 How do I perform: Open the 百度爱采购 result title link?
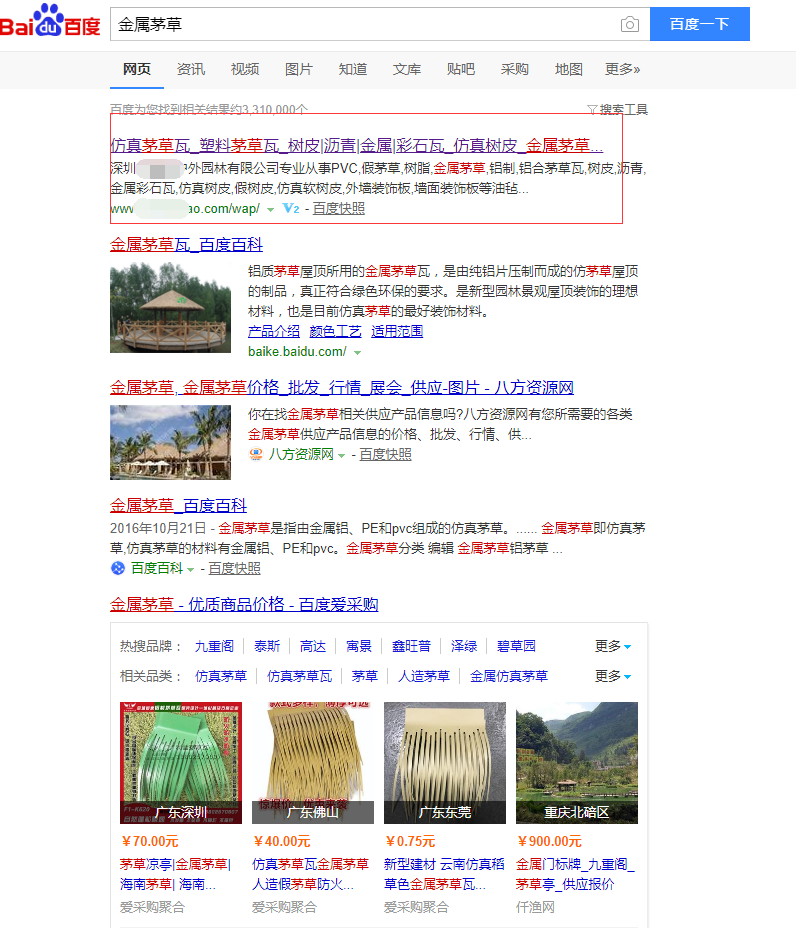244,604
